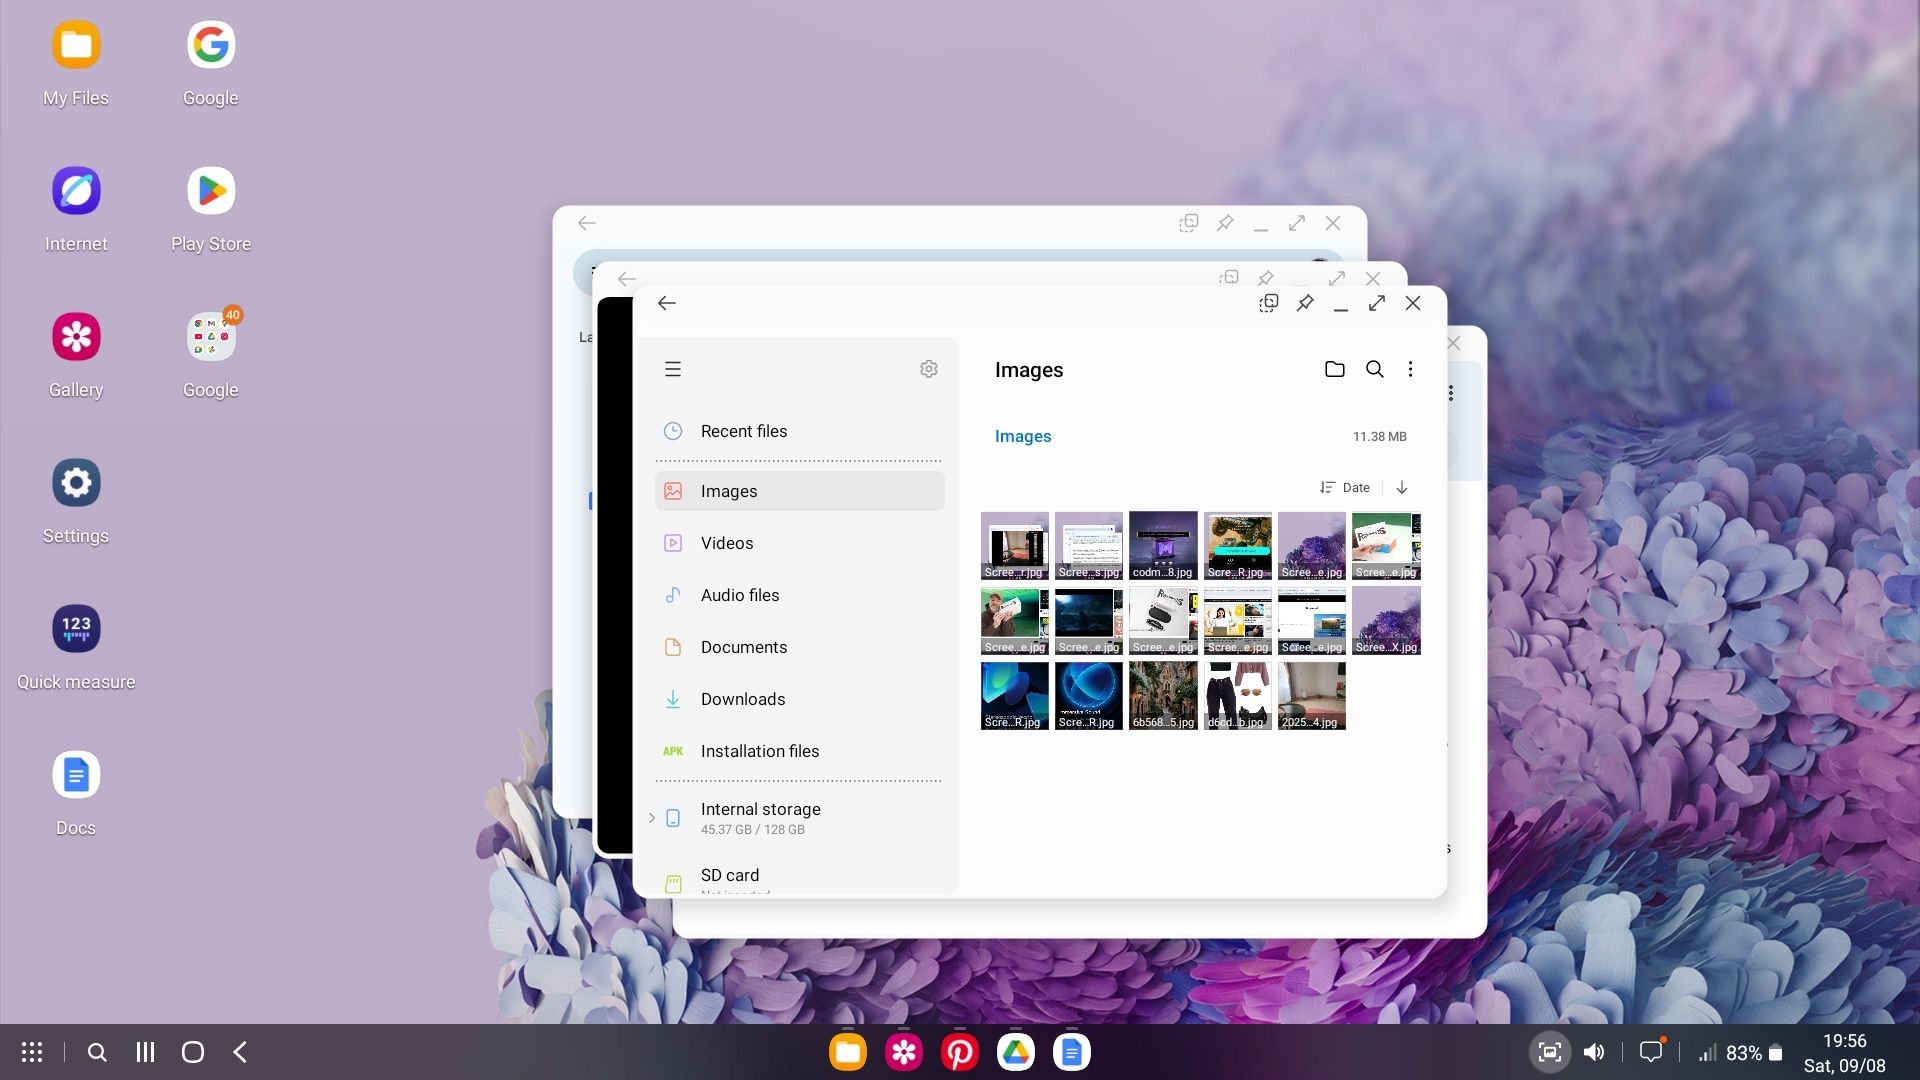Viewport: 1920px width, 1080px height.
Task: Switch to Pinterest in taskbar
Action: [x=960, y=1052]
